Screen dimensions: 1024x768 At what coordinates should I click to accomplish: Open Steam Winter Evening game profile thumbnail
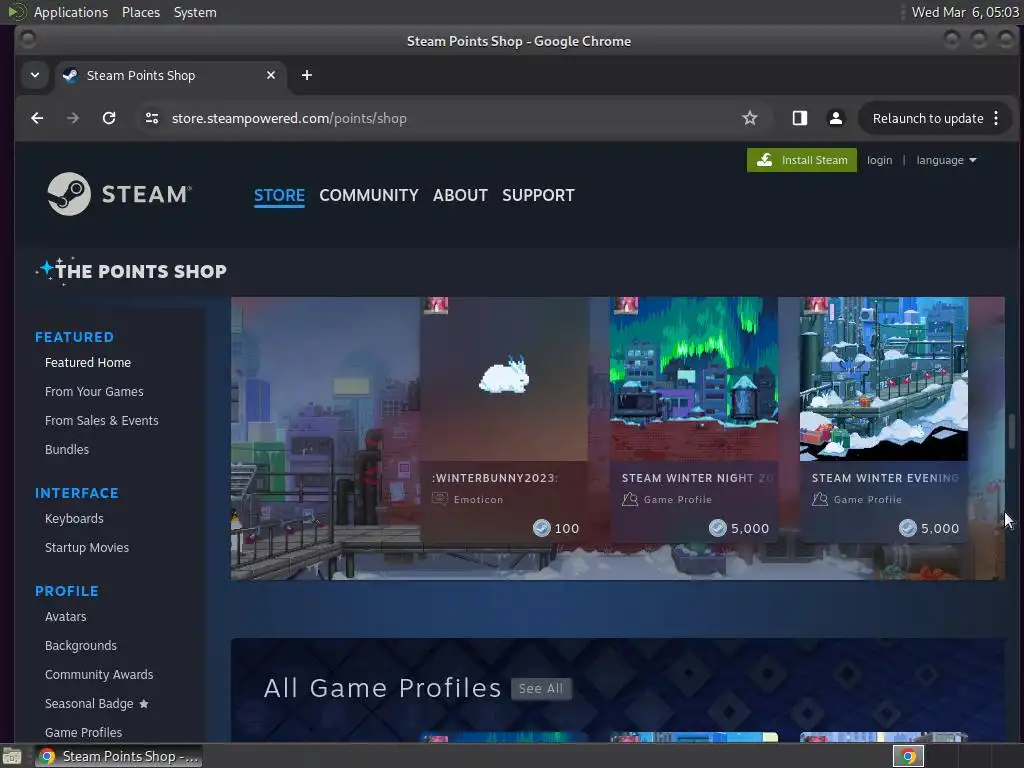point(884,379)
